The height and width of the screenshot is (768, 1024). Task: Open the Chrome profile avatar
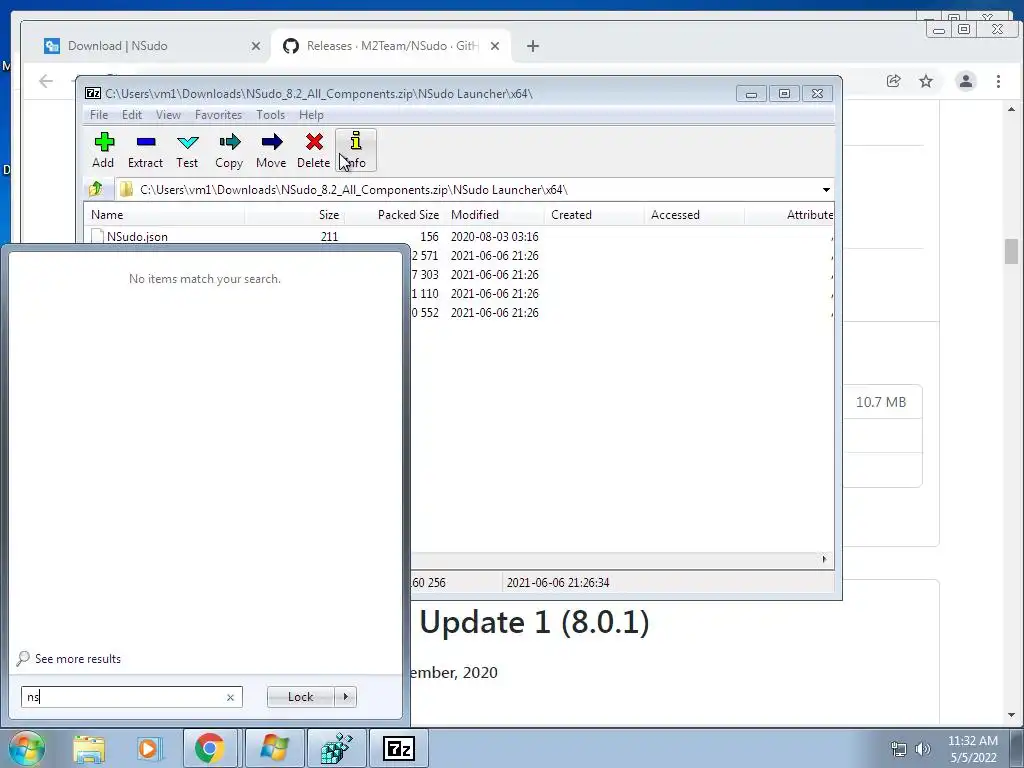966,81
